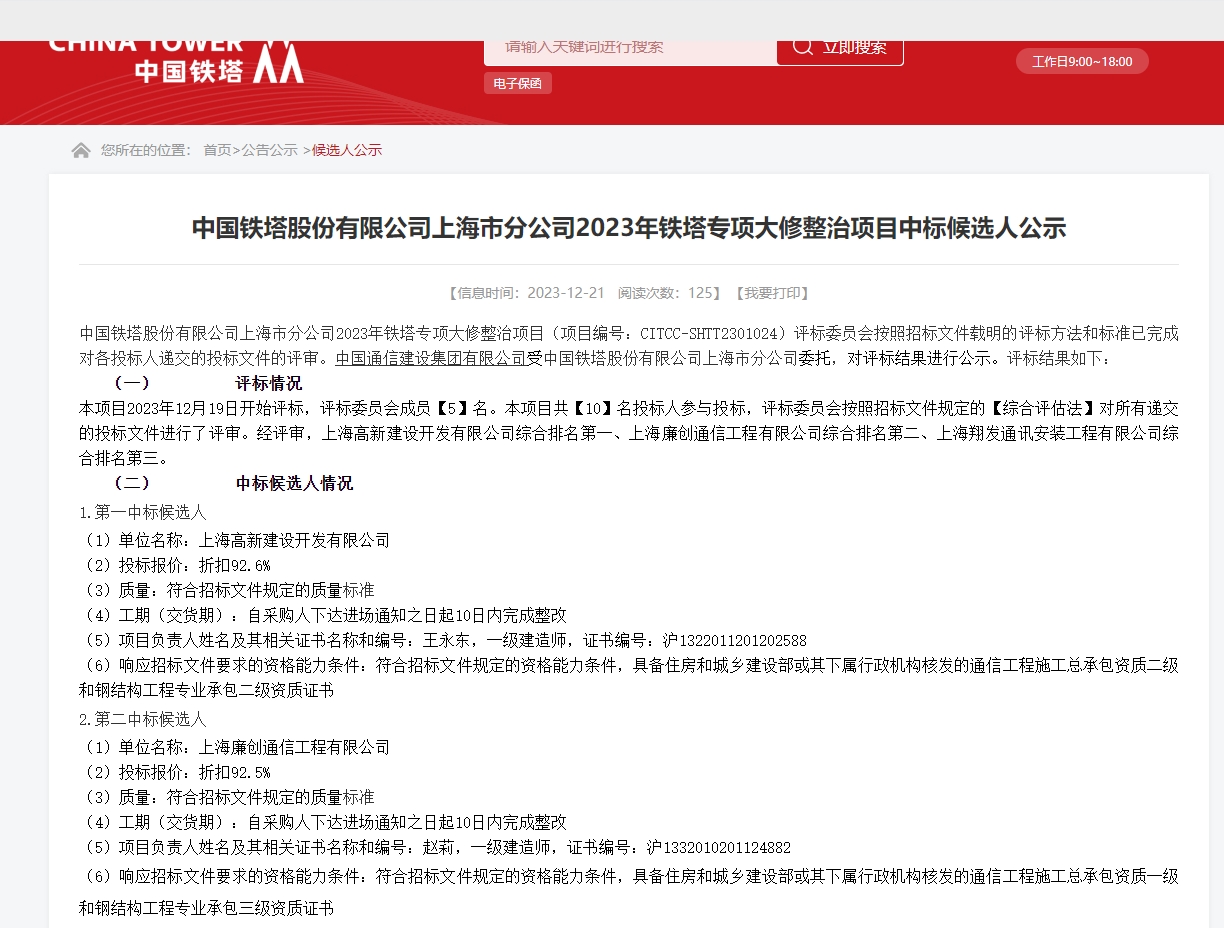Open 公告公示 in the breadcrumb

pos(270,150)
